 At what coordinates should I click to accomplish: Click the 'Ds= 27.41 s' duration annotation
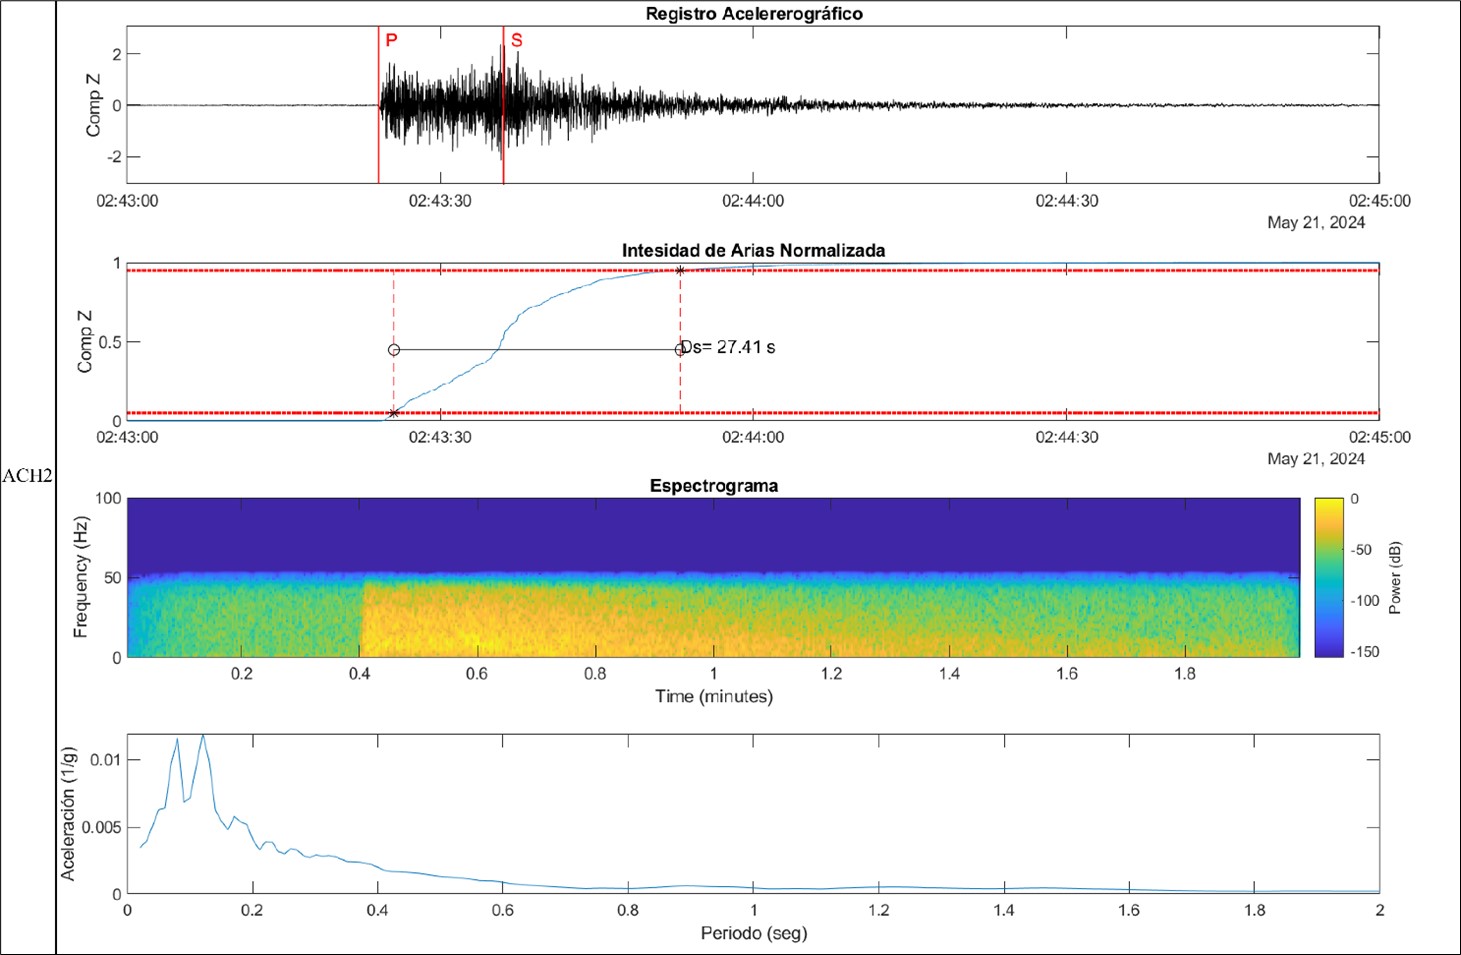[x=728, y=347]
